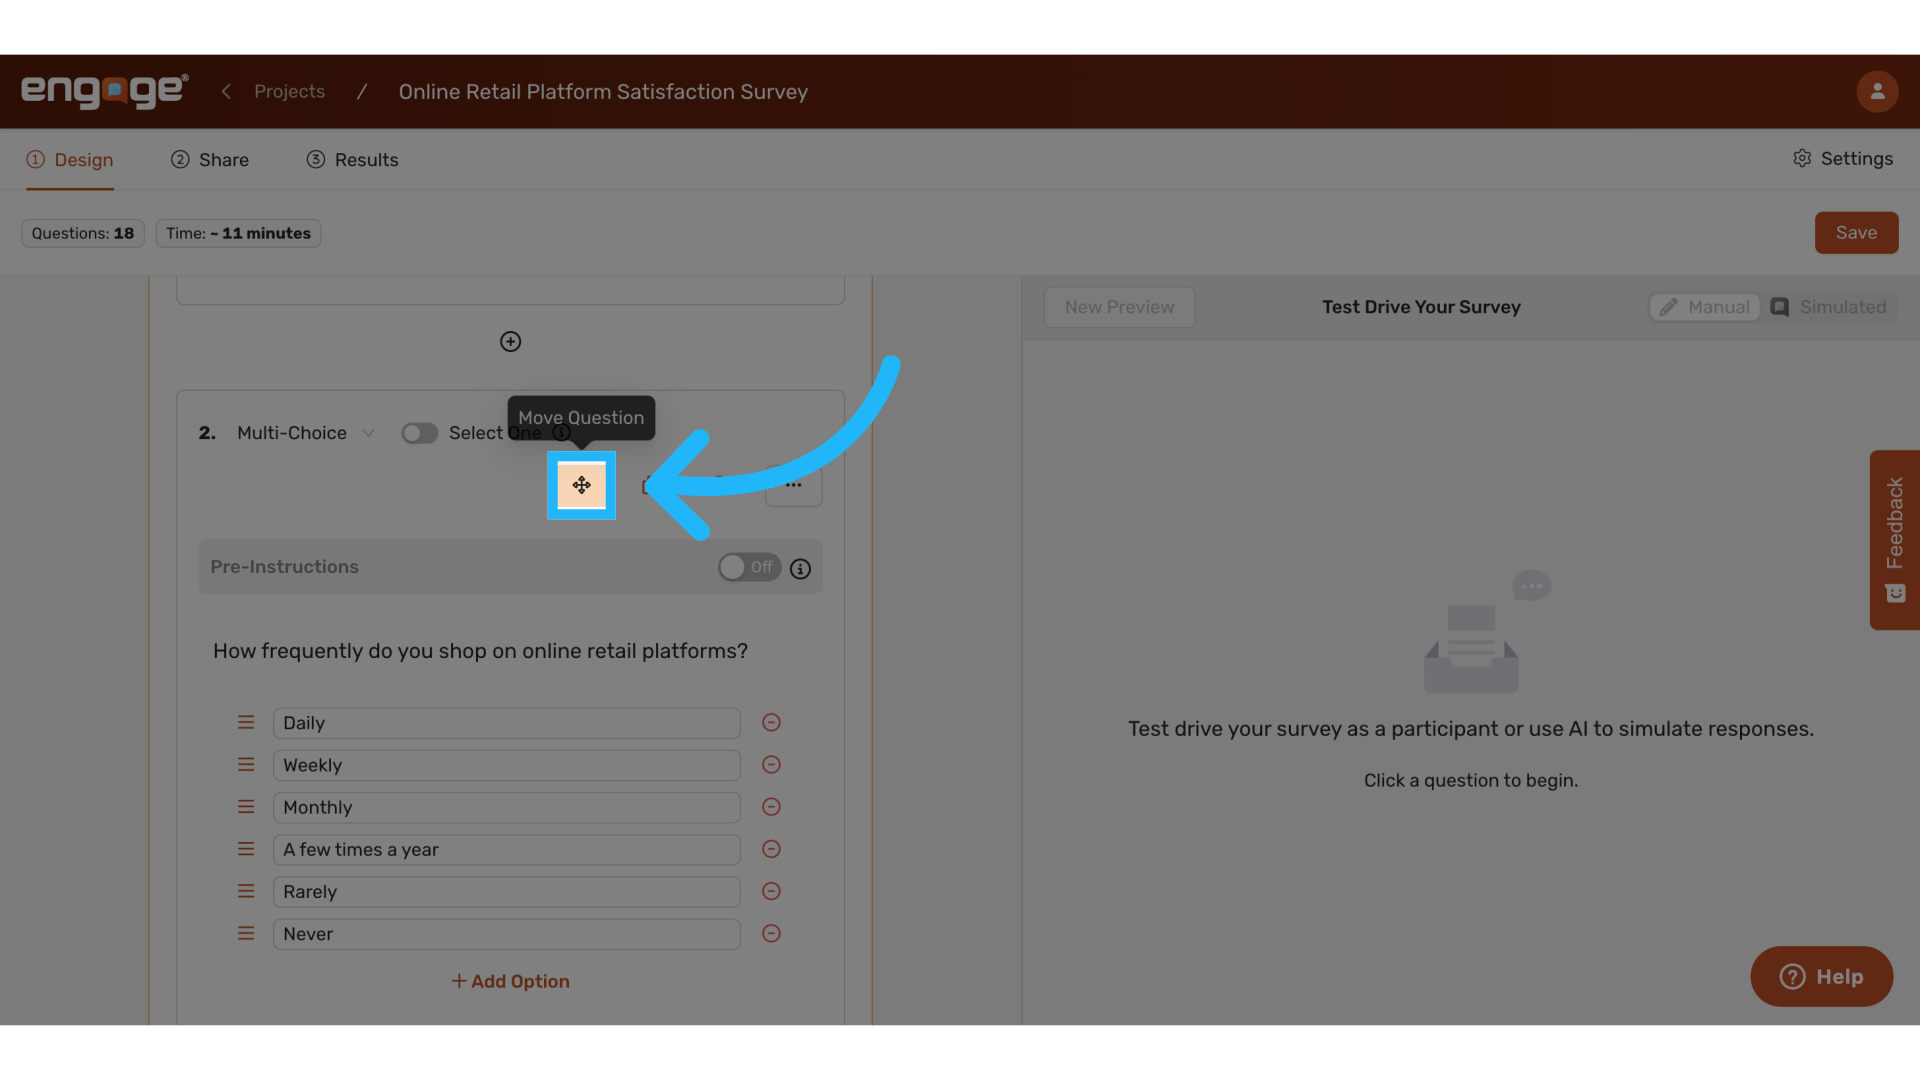Remove the A few times a year option
This screenshot has height=1080, width=1920.
pos(771,849)
